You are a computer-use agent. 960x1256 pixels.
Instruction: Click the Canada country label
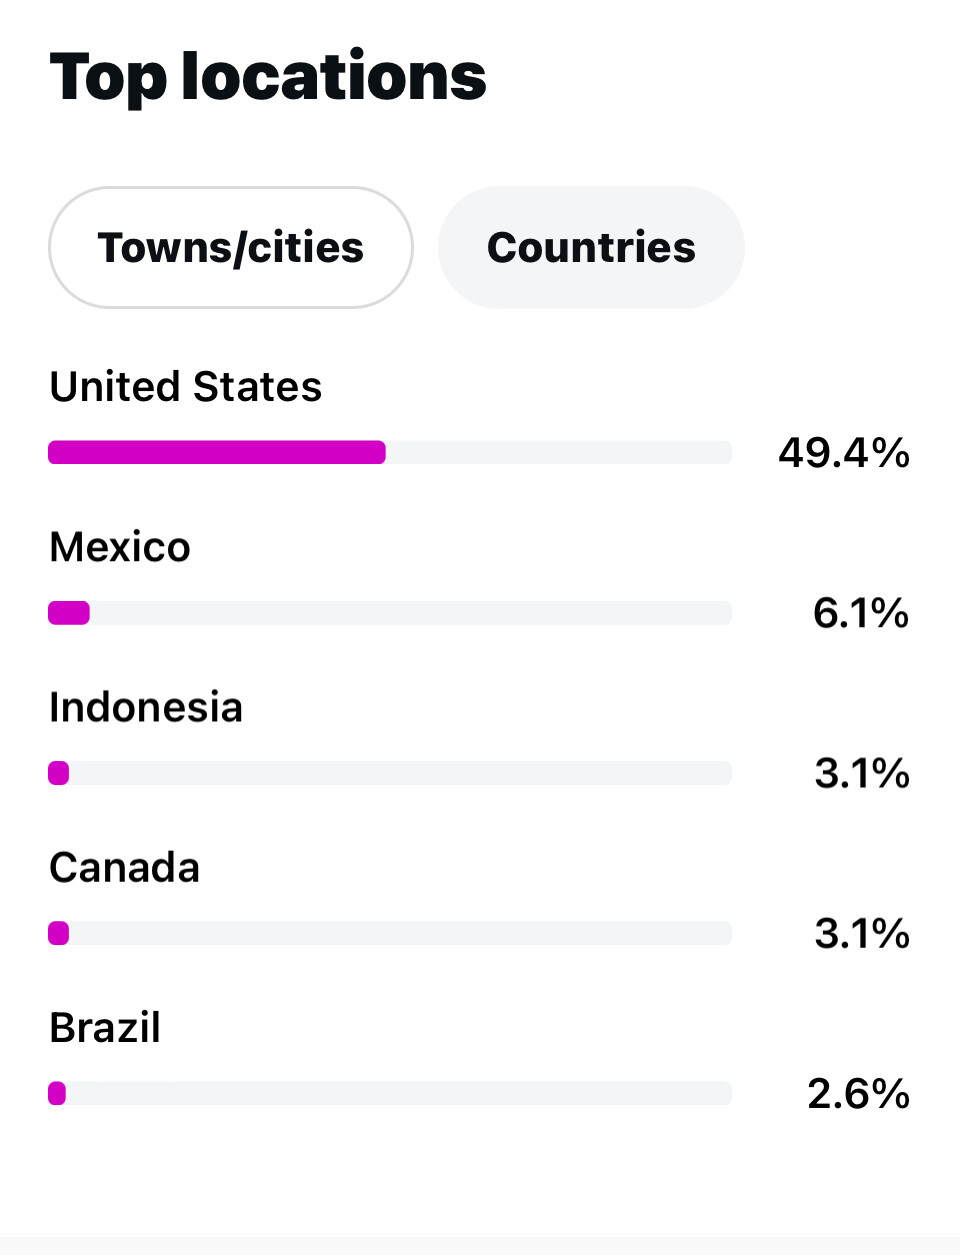click(125, 867)
